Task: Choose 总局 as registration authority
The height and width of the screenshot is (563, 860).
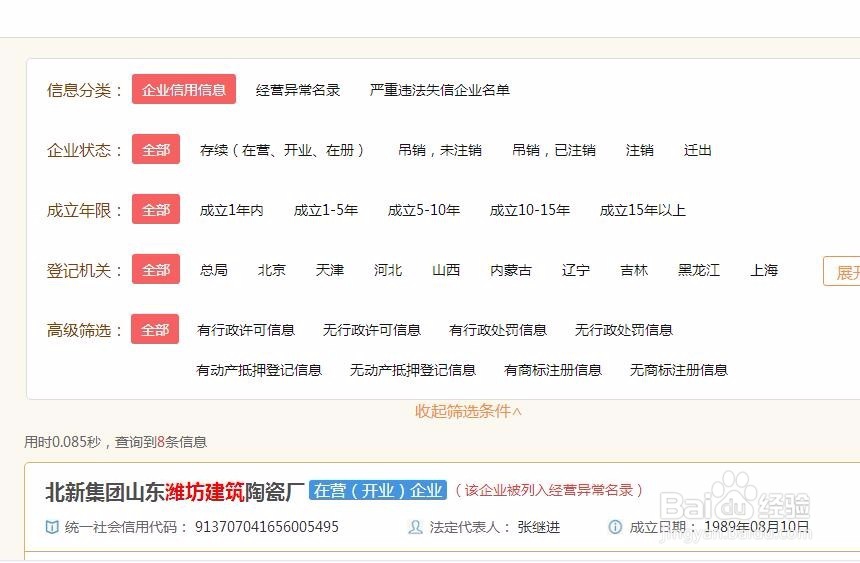Action: 214,269
